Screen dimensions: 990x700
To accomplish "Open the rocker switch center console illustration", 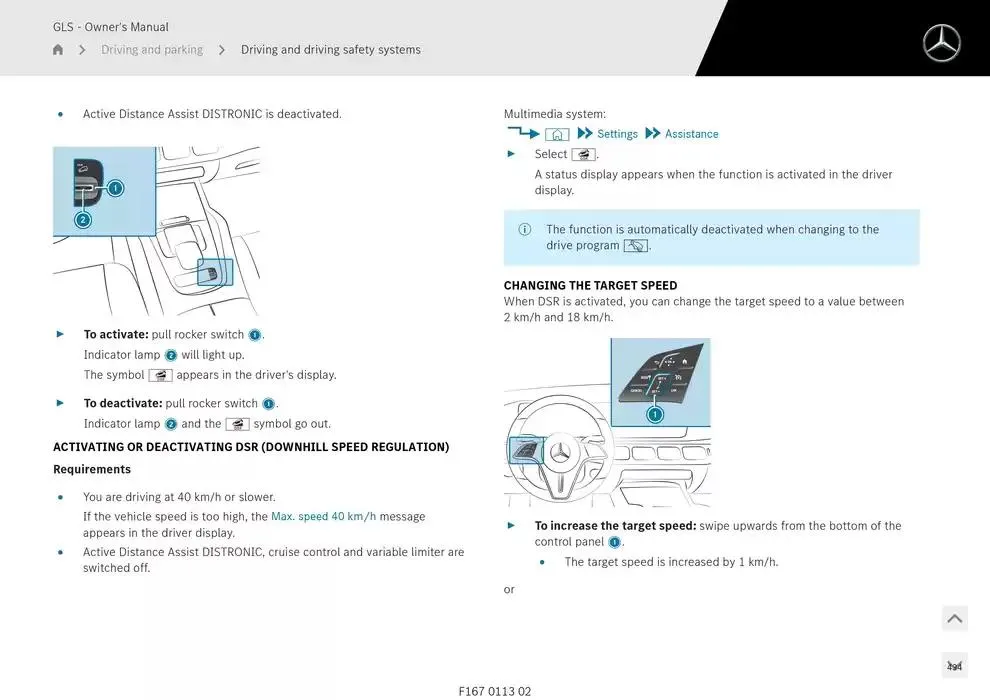I will 157,231.
